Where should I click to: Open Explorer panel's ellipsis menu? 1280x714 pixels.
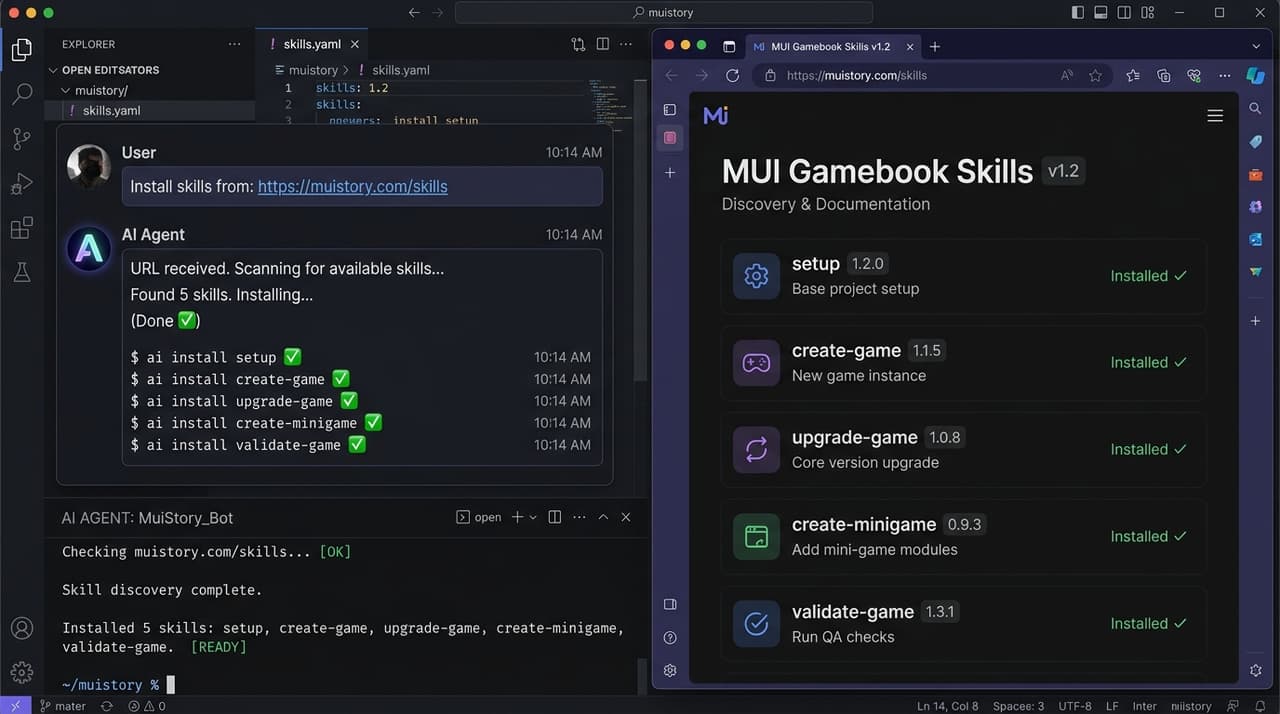coord(234,44)
